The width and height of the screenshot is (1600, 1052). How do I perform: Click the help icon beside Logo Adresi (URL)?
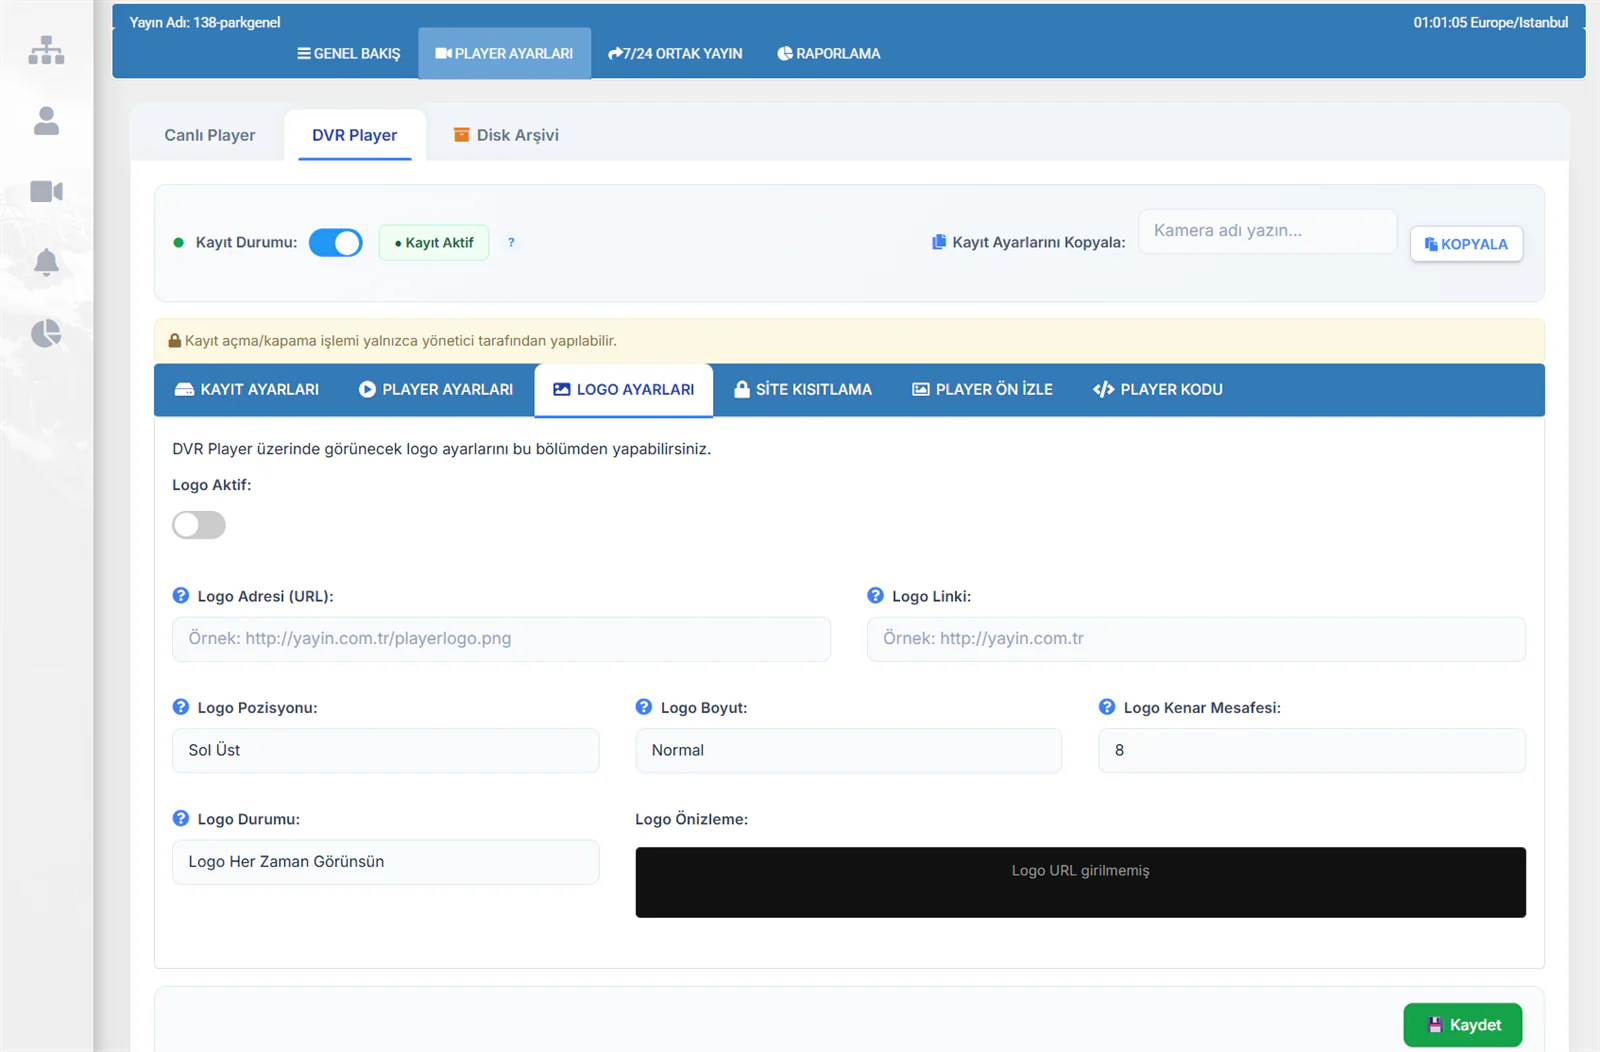click(181, 595)
